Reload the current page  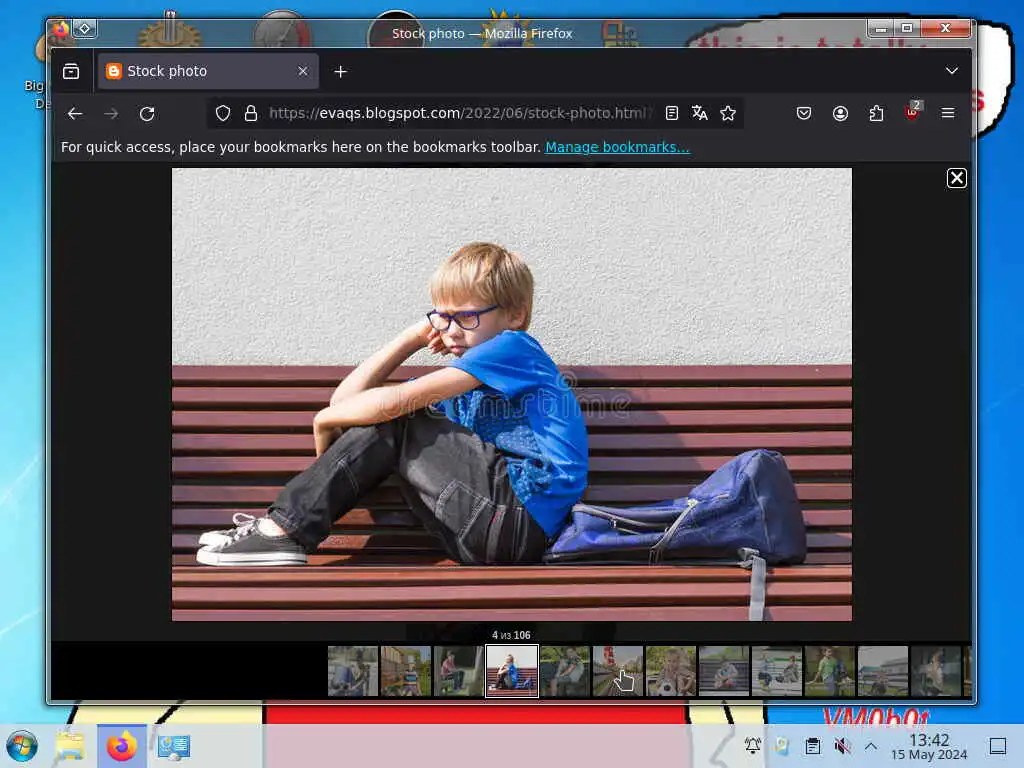coord(148,114)
